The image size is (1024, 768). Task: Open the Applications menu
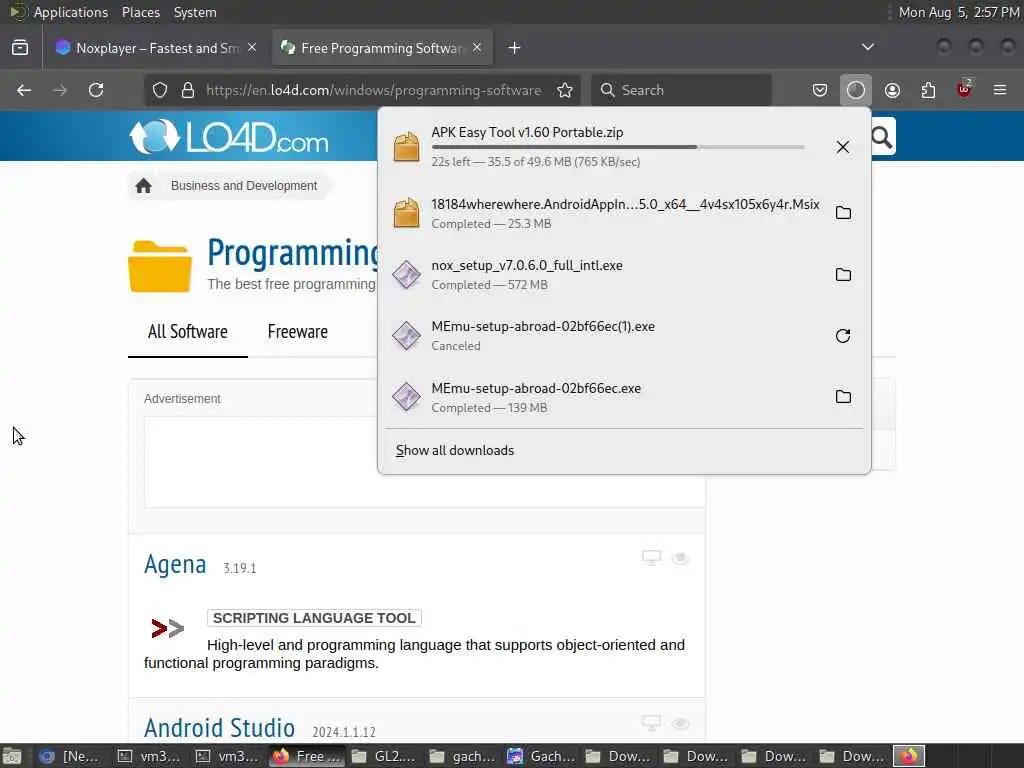(x=71, y=12)
